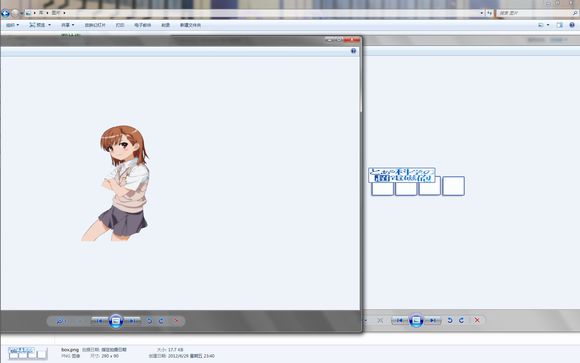Image resolution: width=580 pixels, height=363 pixels.
Task: Go back with the Explorer back arrow
Action: click(x=5, y=13)
